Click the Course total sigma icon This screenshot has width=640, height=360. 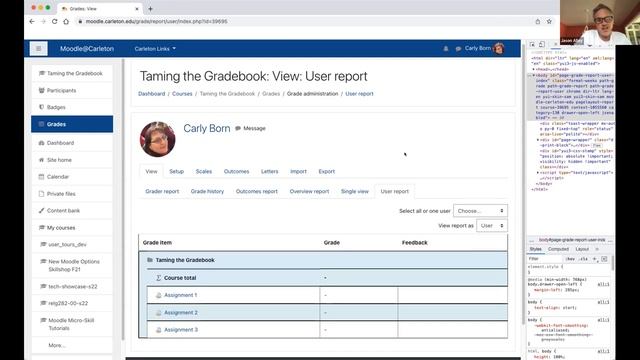pyautogui.click(x=159, y=278)
